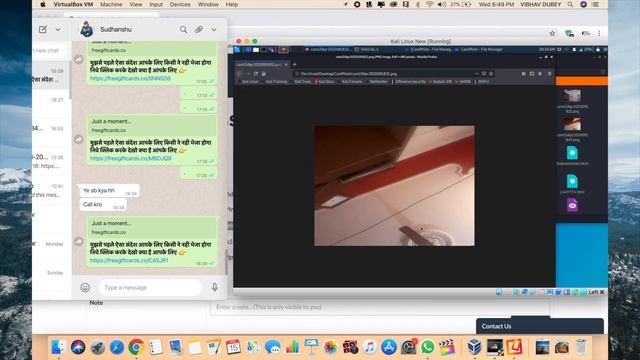
Task: Open the VirtualBox VM menu
Action: pos(73,4)
